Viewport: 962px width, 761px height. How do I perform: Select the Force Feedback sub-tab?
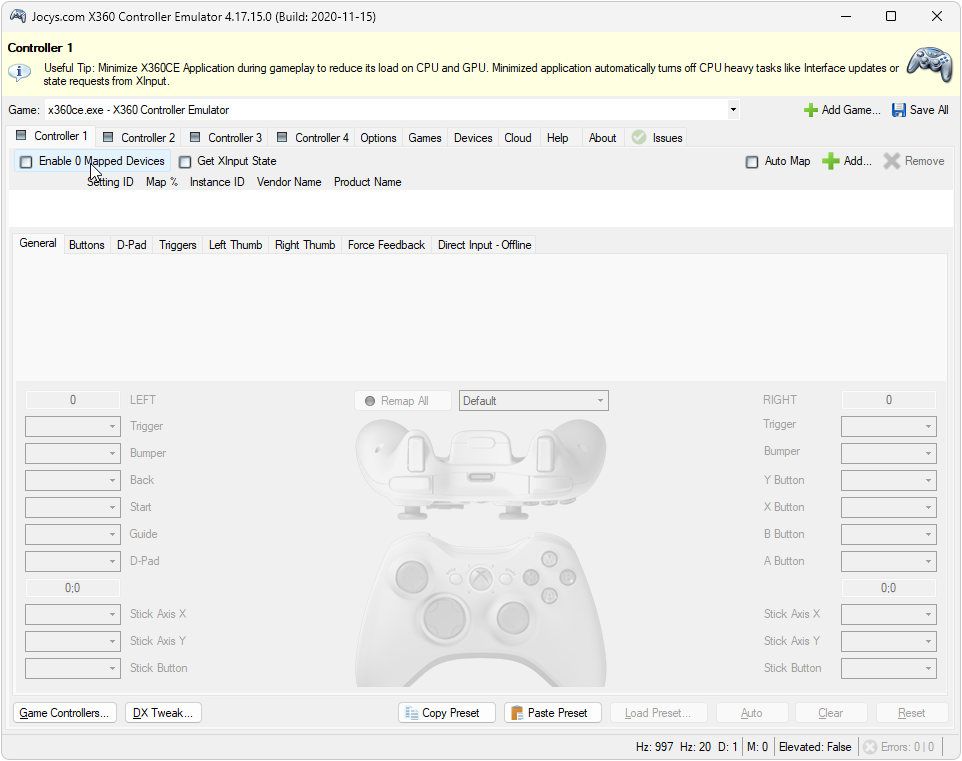(x=386, y=245)
